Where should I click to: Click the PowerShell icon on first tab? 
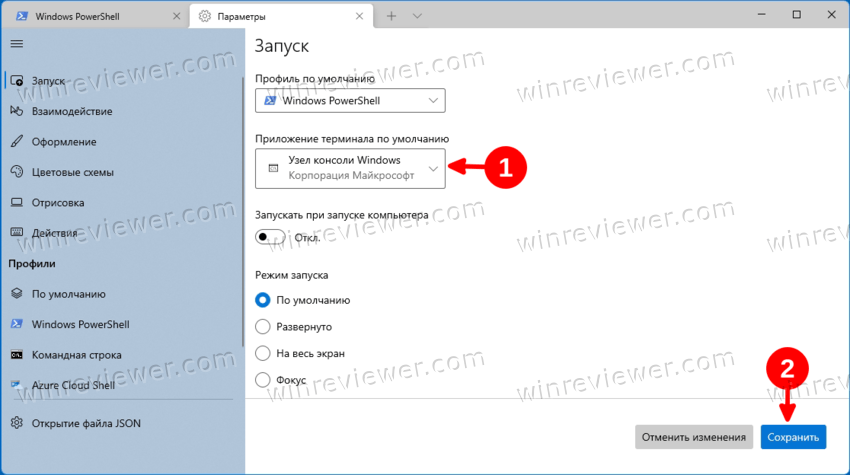click(22, 16)
